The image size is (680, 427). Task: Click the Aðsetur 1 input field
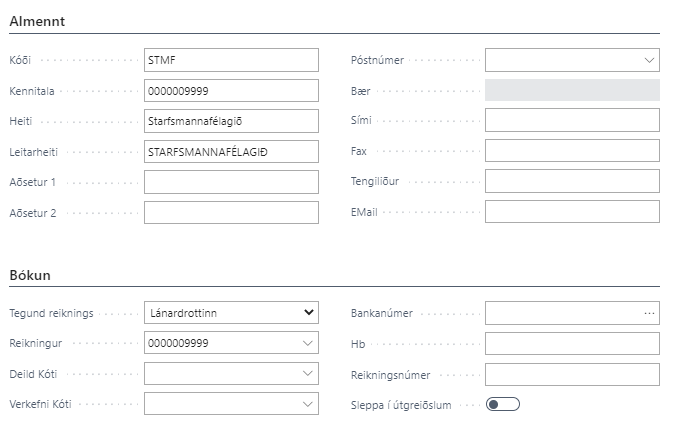click(x=230, y=182)
